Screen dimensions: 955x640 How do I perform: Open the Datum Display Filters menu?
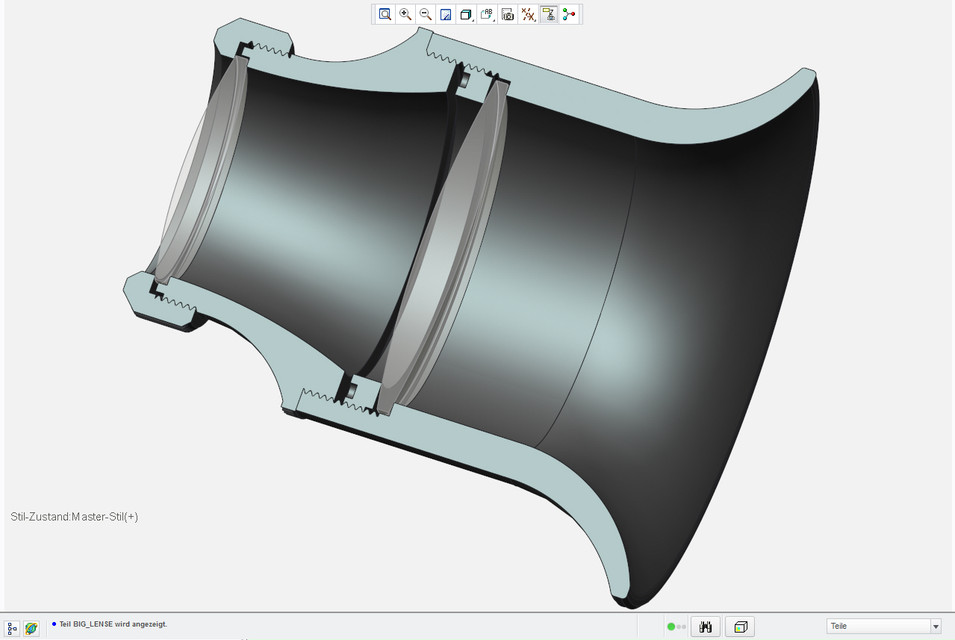click(529, 15)
